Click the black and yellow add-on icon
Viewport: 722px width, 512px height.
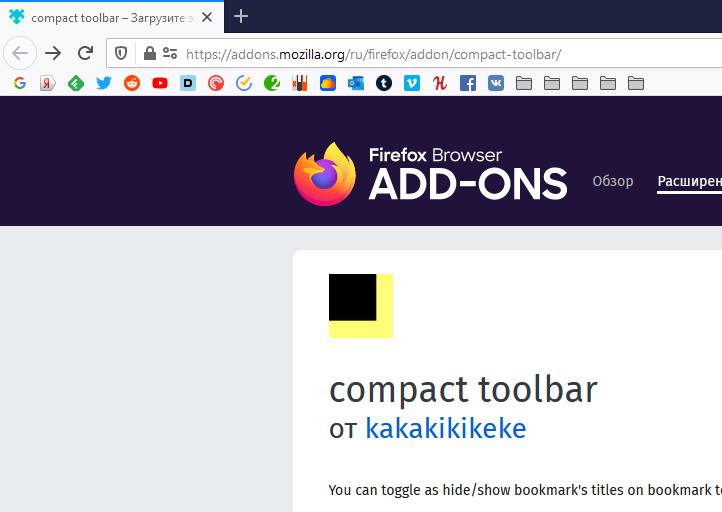point(361,306)
